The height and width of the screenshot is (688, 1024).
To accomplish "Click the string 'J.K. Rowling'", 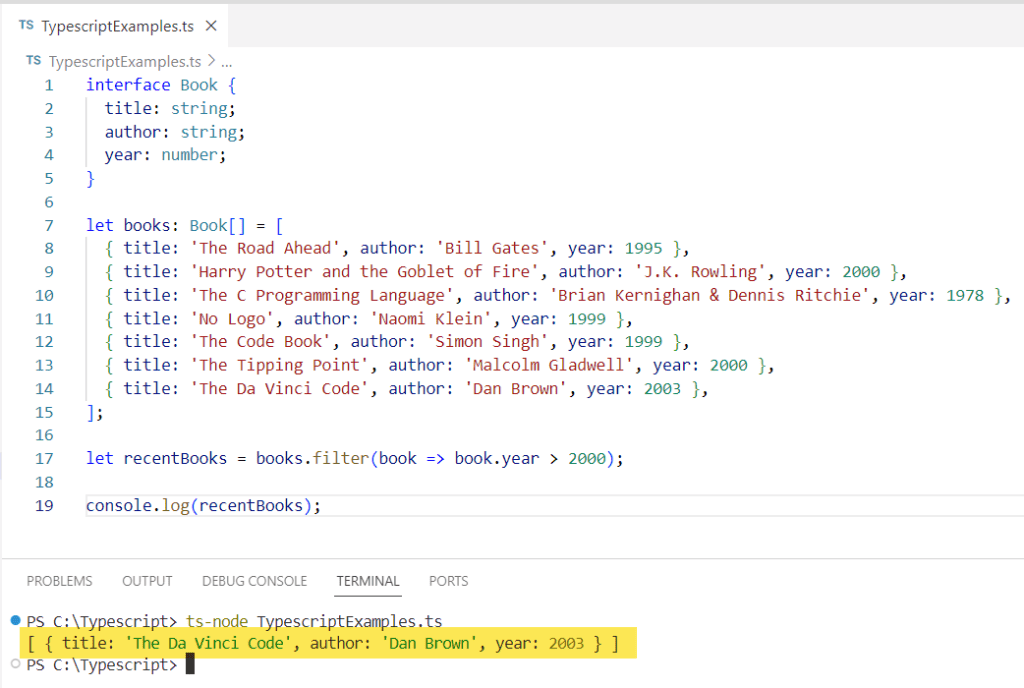I will click(700, 272).
